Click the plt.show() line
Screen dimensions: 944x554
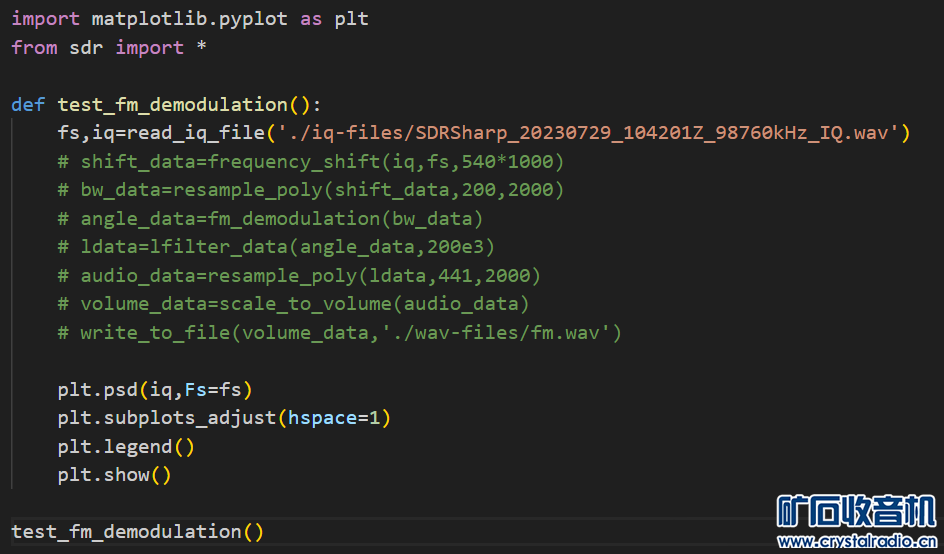[x=114, y=474]
